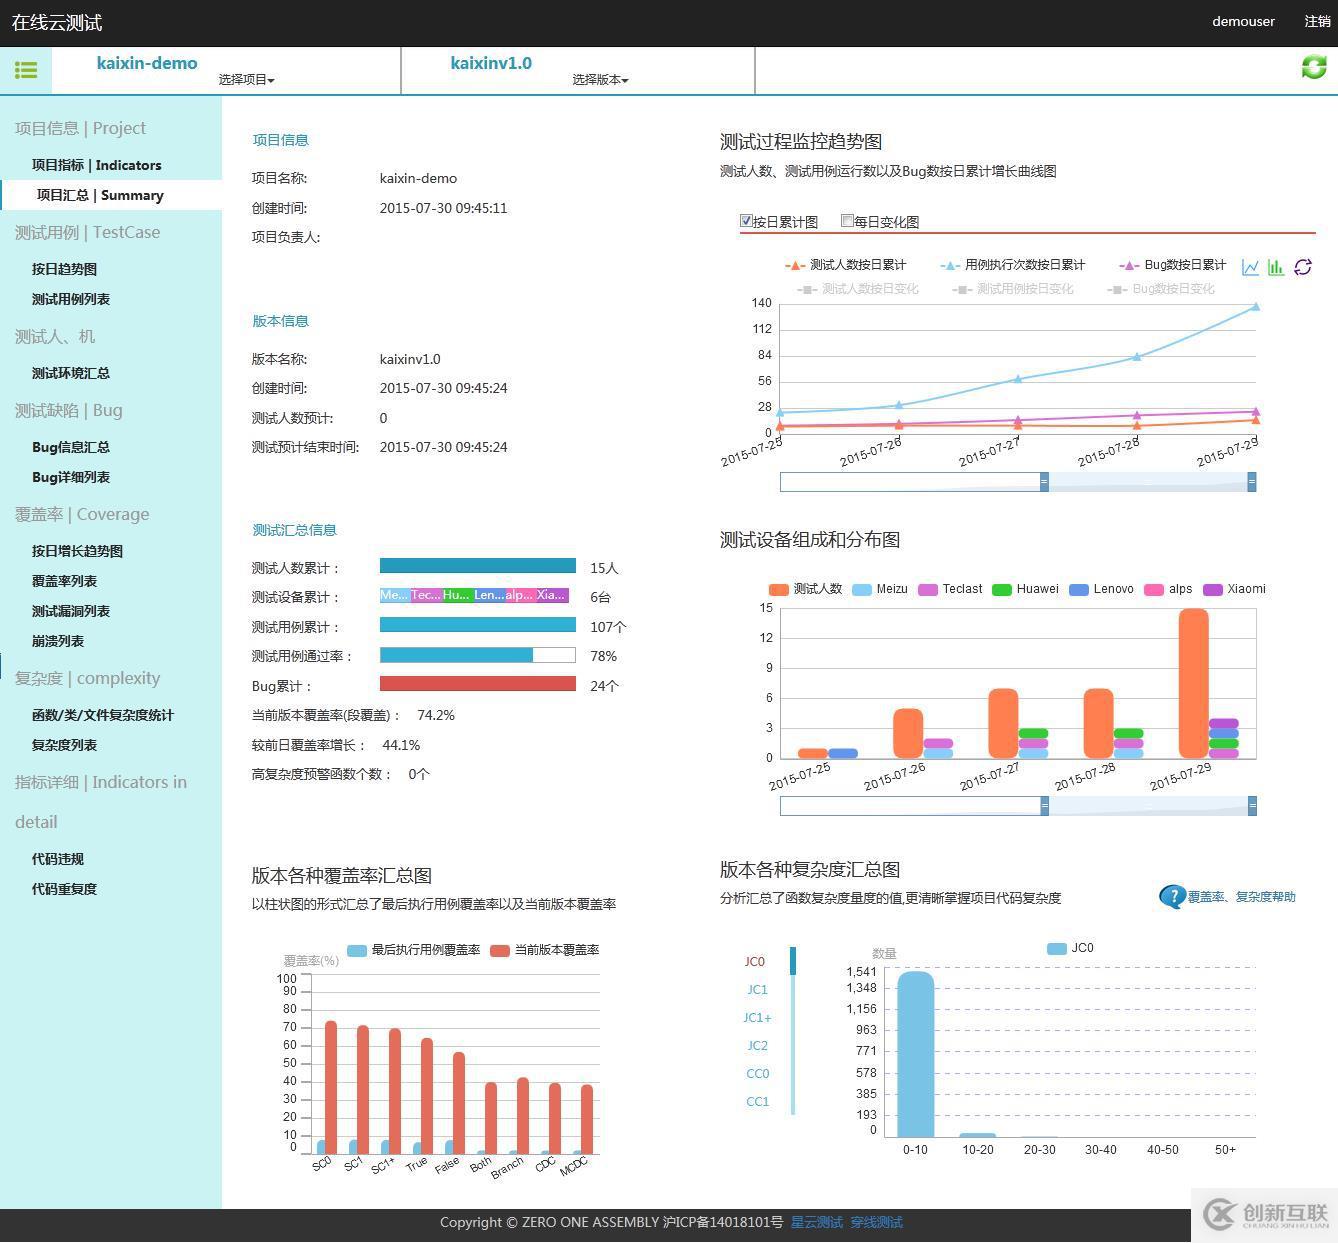The width and height of the screenshot is (1338, 1243).
Task: Open the 测试用例列表 menu item
Action: pos(70,298)
